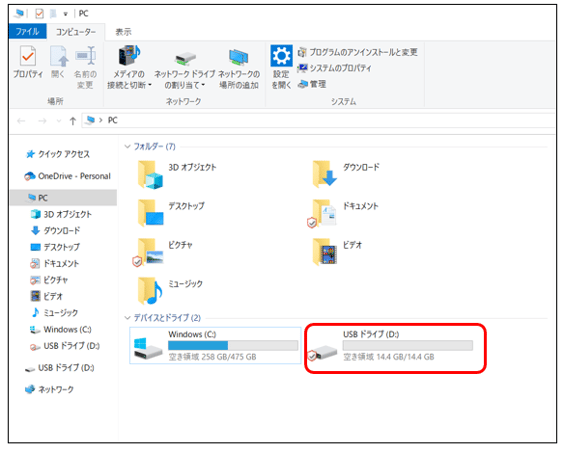Select the ミュージック folder icon
Viewport: 564px width, 453px height.
coord(150,291)
